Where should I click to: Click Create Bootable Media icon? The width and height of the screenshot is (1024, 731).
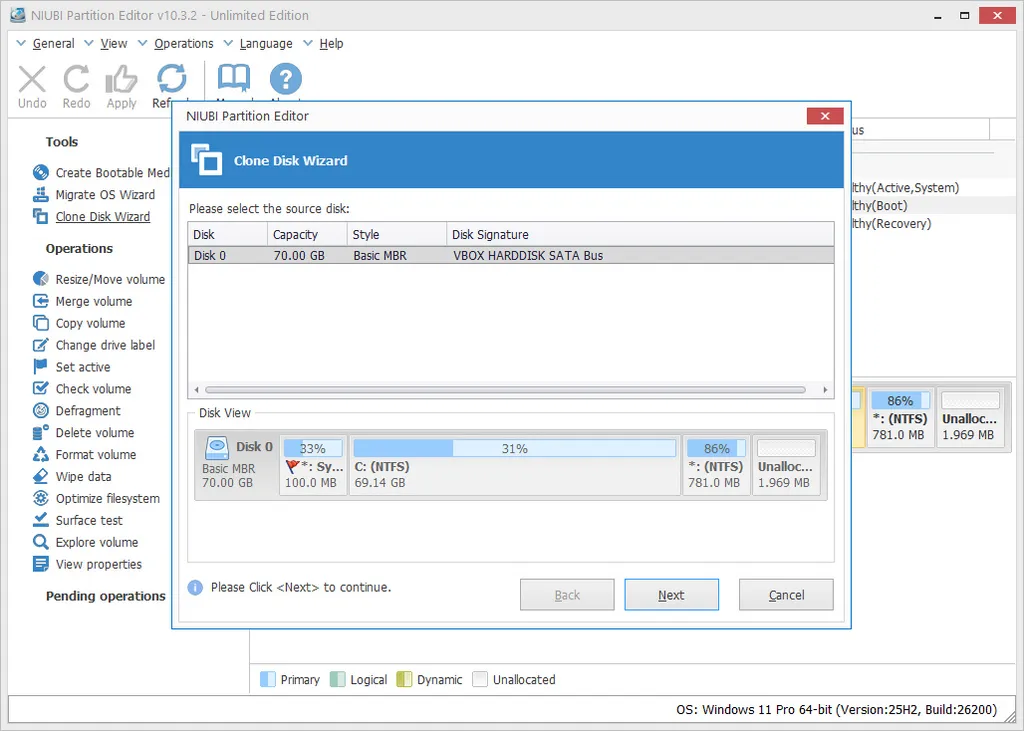pos(40,172)
